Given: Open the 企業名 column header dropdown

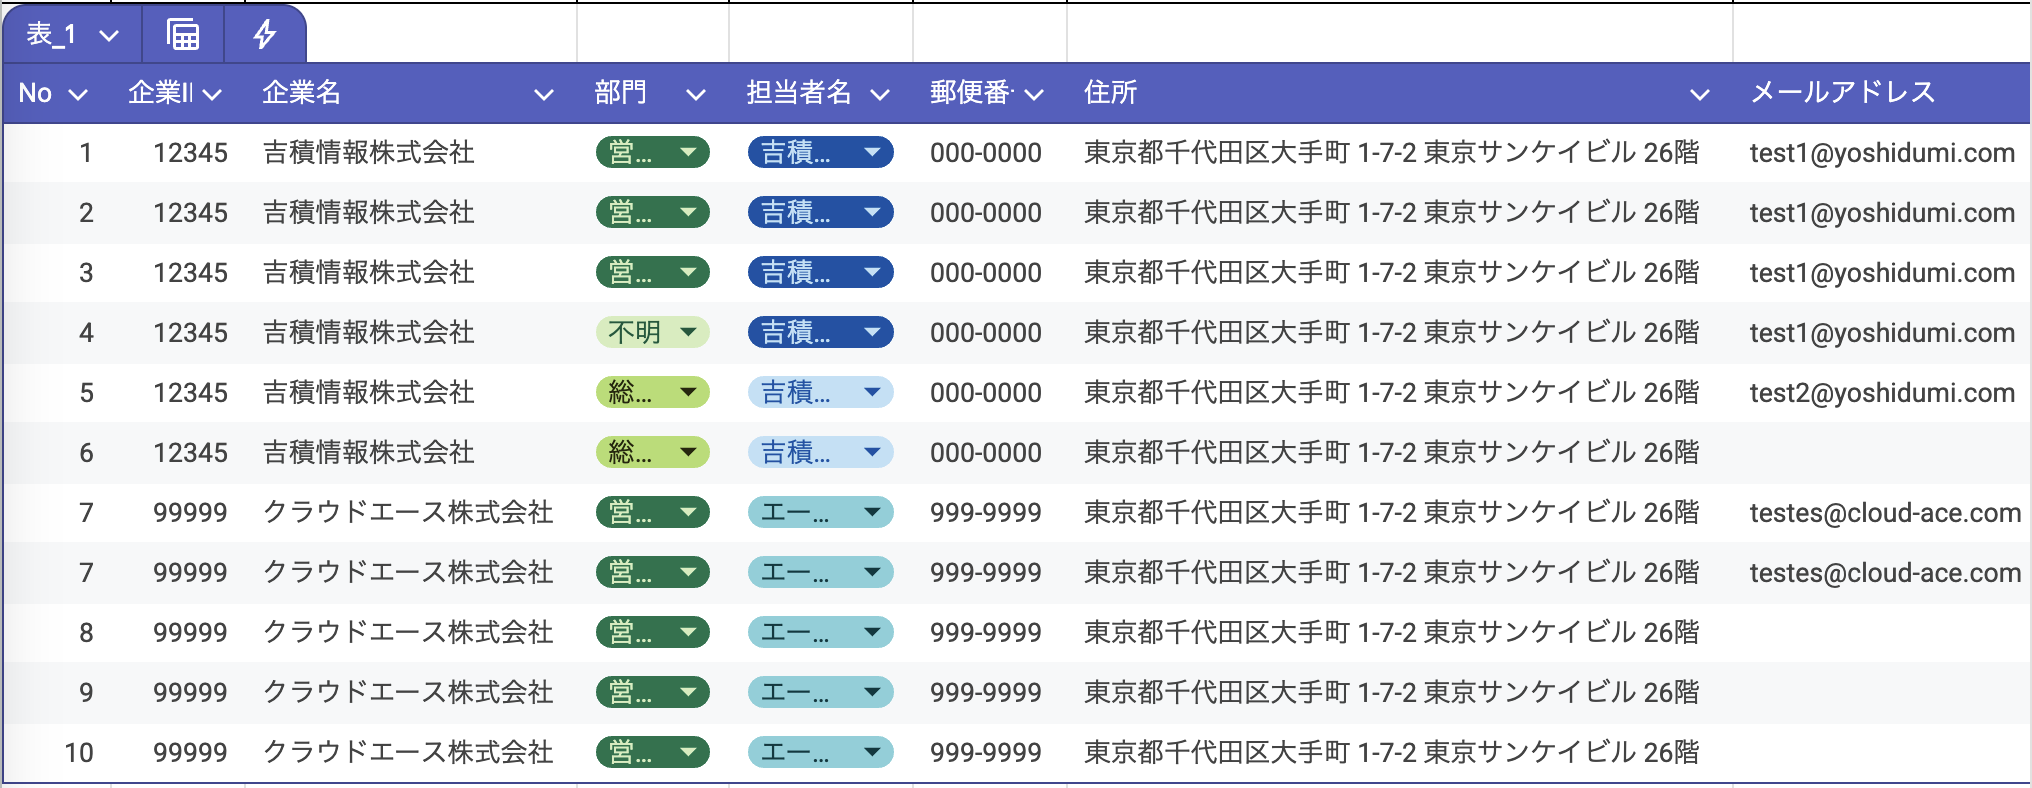Looking at the screenshot, I should 543,94.
